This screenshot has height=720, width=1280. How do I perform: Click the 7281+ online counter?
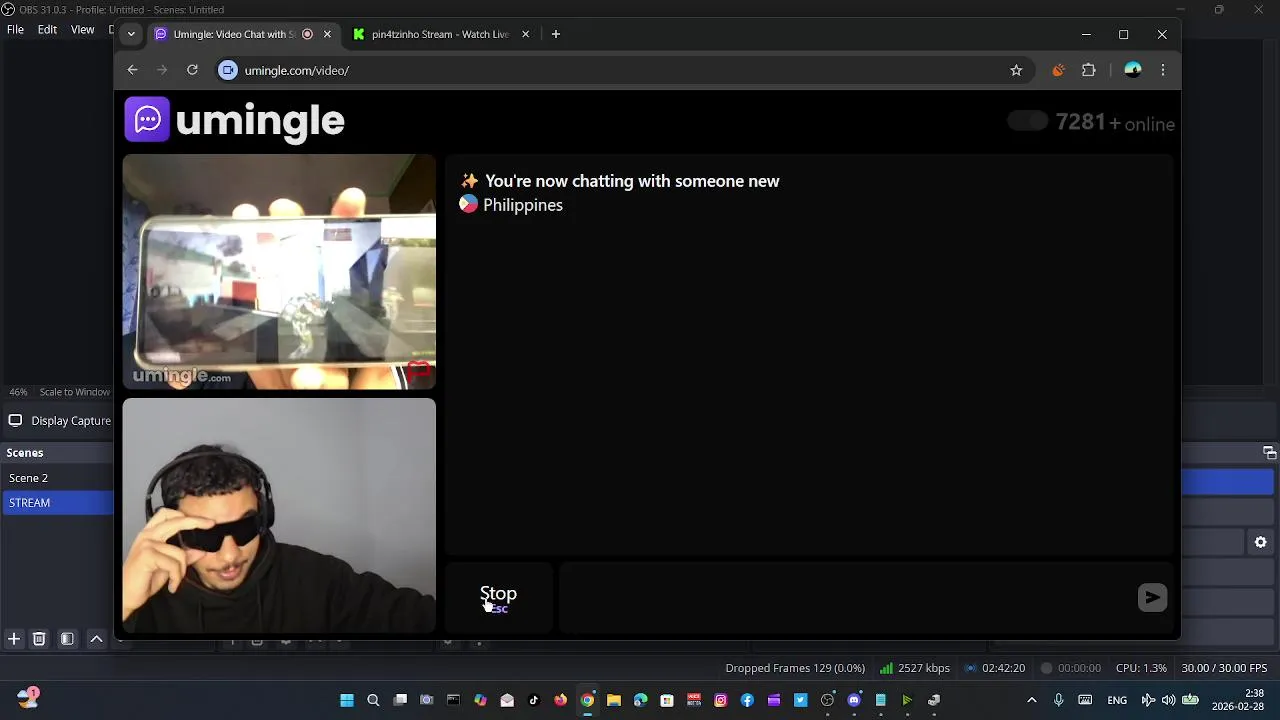coord(1115,122)
